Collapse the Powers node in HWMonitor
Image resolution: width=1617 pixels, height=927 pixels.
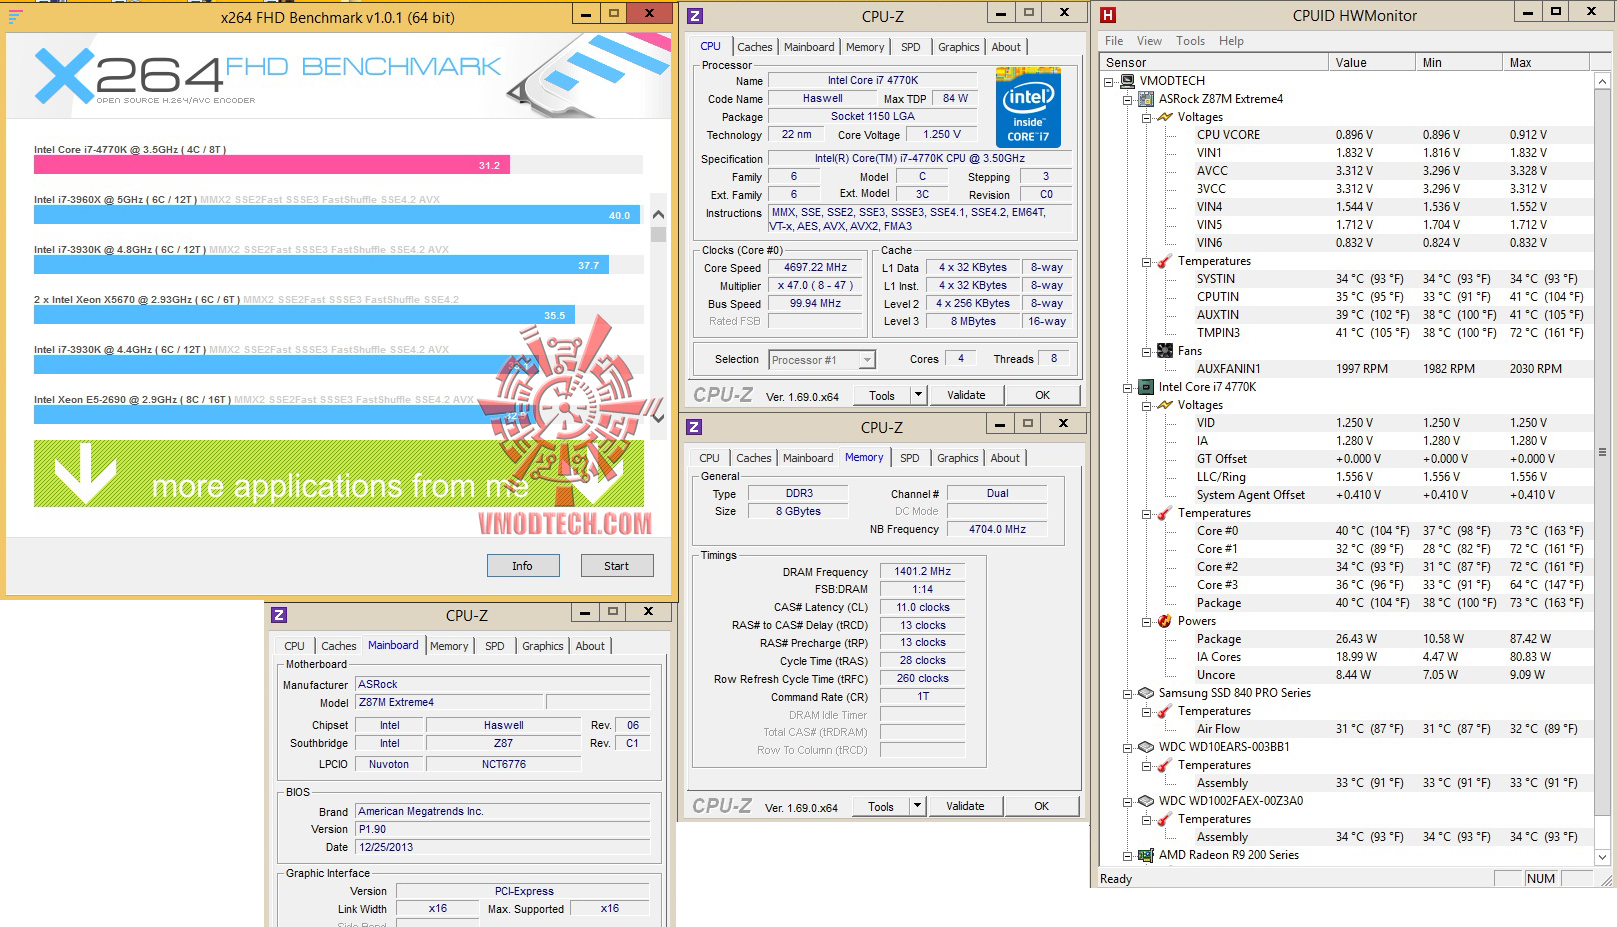coord(1147,622)
